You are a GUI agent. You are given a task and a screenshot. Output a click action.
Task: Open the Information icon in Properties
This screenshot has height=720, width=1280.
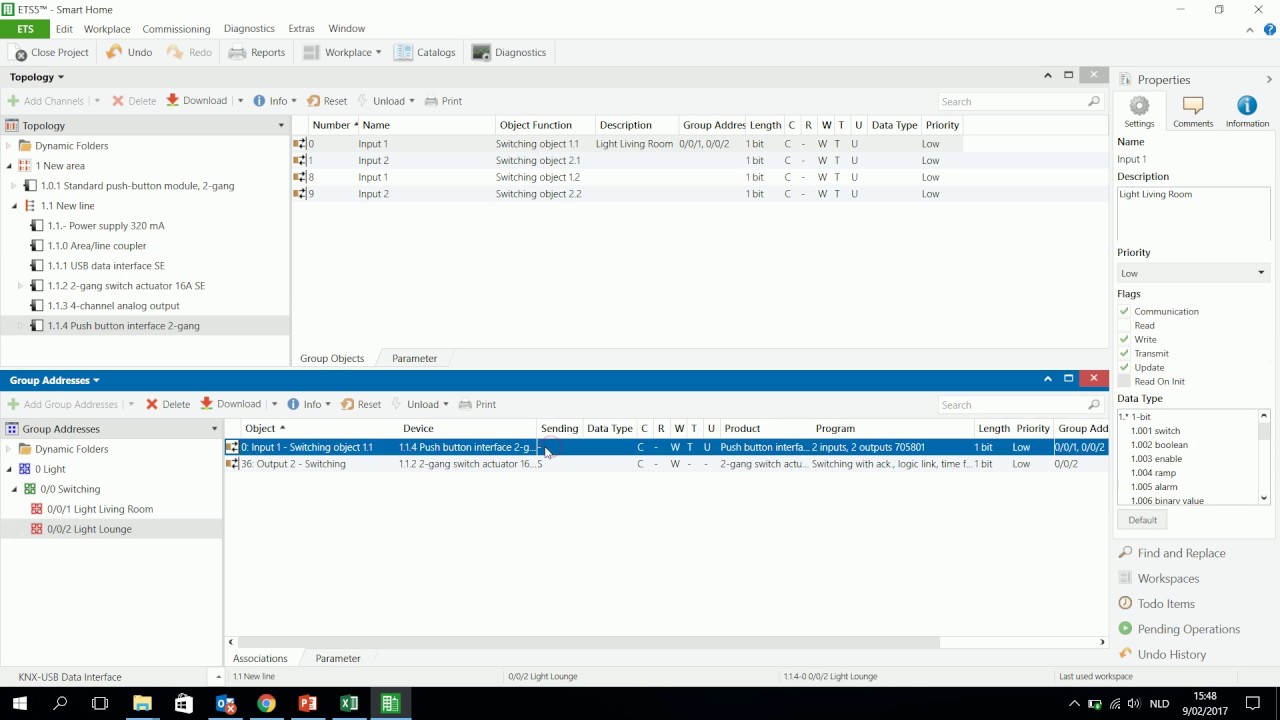click(x=1247, y=106)
